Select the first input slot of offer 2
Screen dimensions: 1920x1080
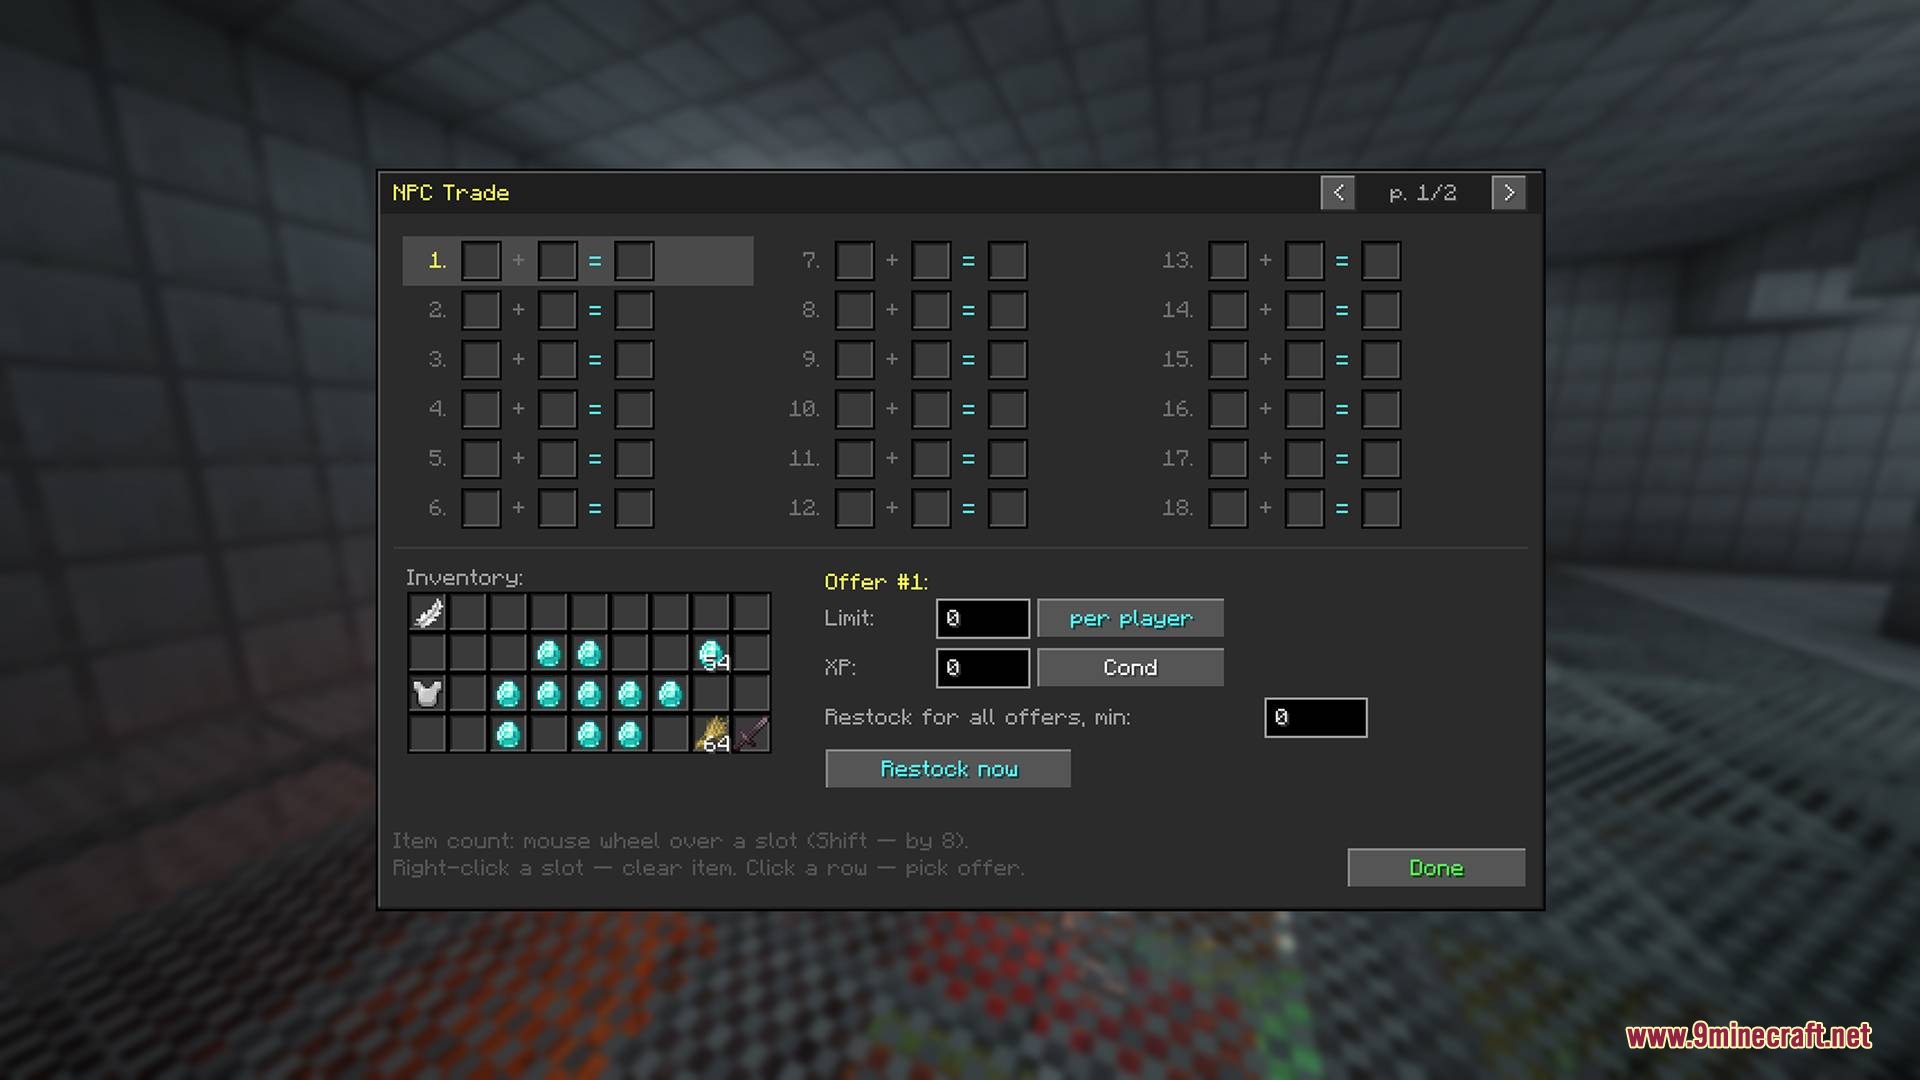480,310
